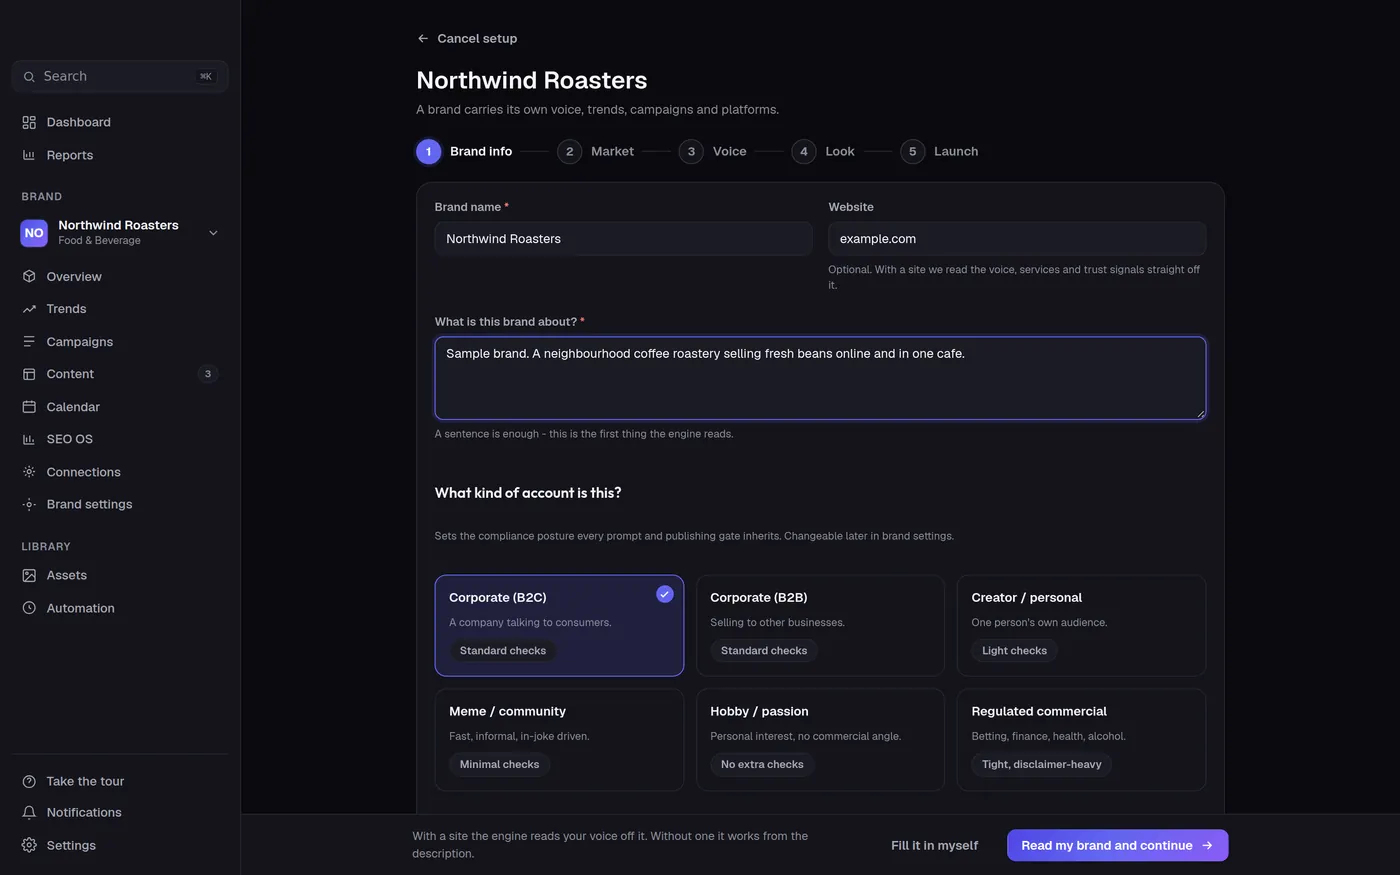Viewport: 1400px width, 875px height.
Task: Click the brand description text area
Action: [x=820, y=378]
